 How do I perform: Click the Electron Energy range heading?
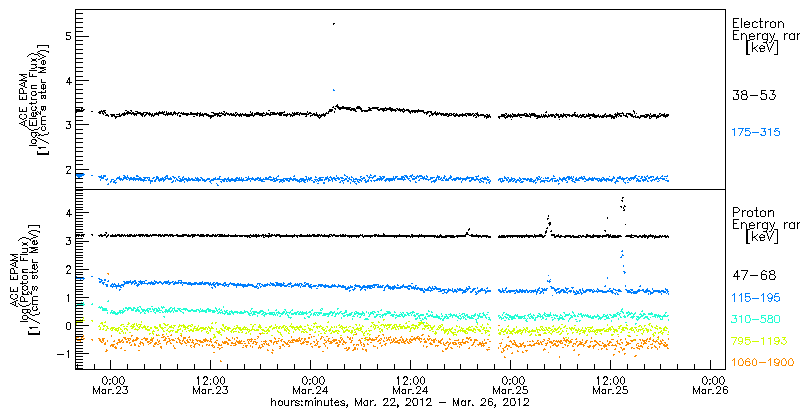pos(765,37)
